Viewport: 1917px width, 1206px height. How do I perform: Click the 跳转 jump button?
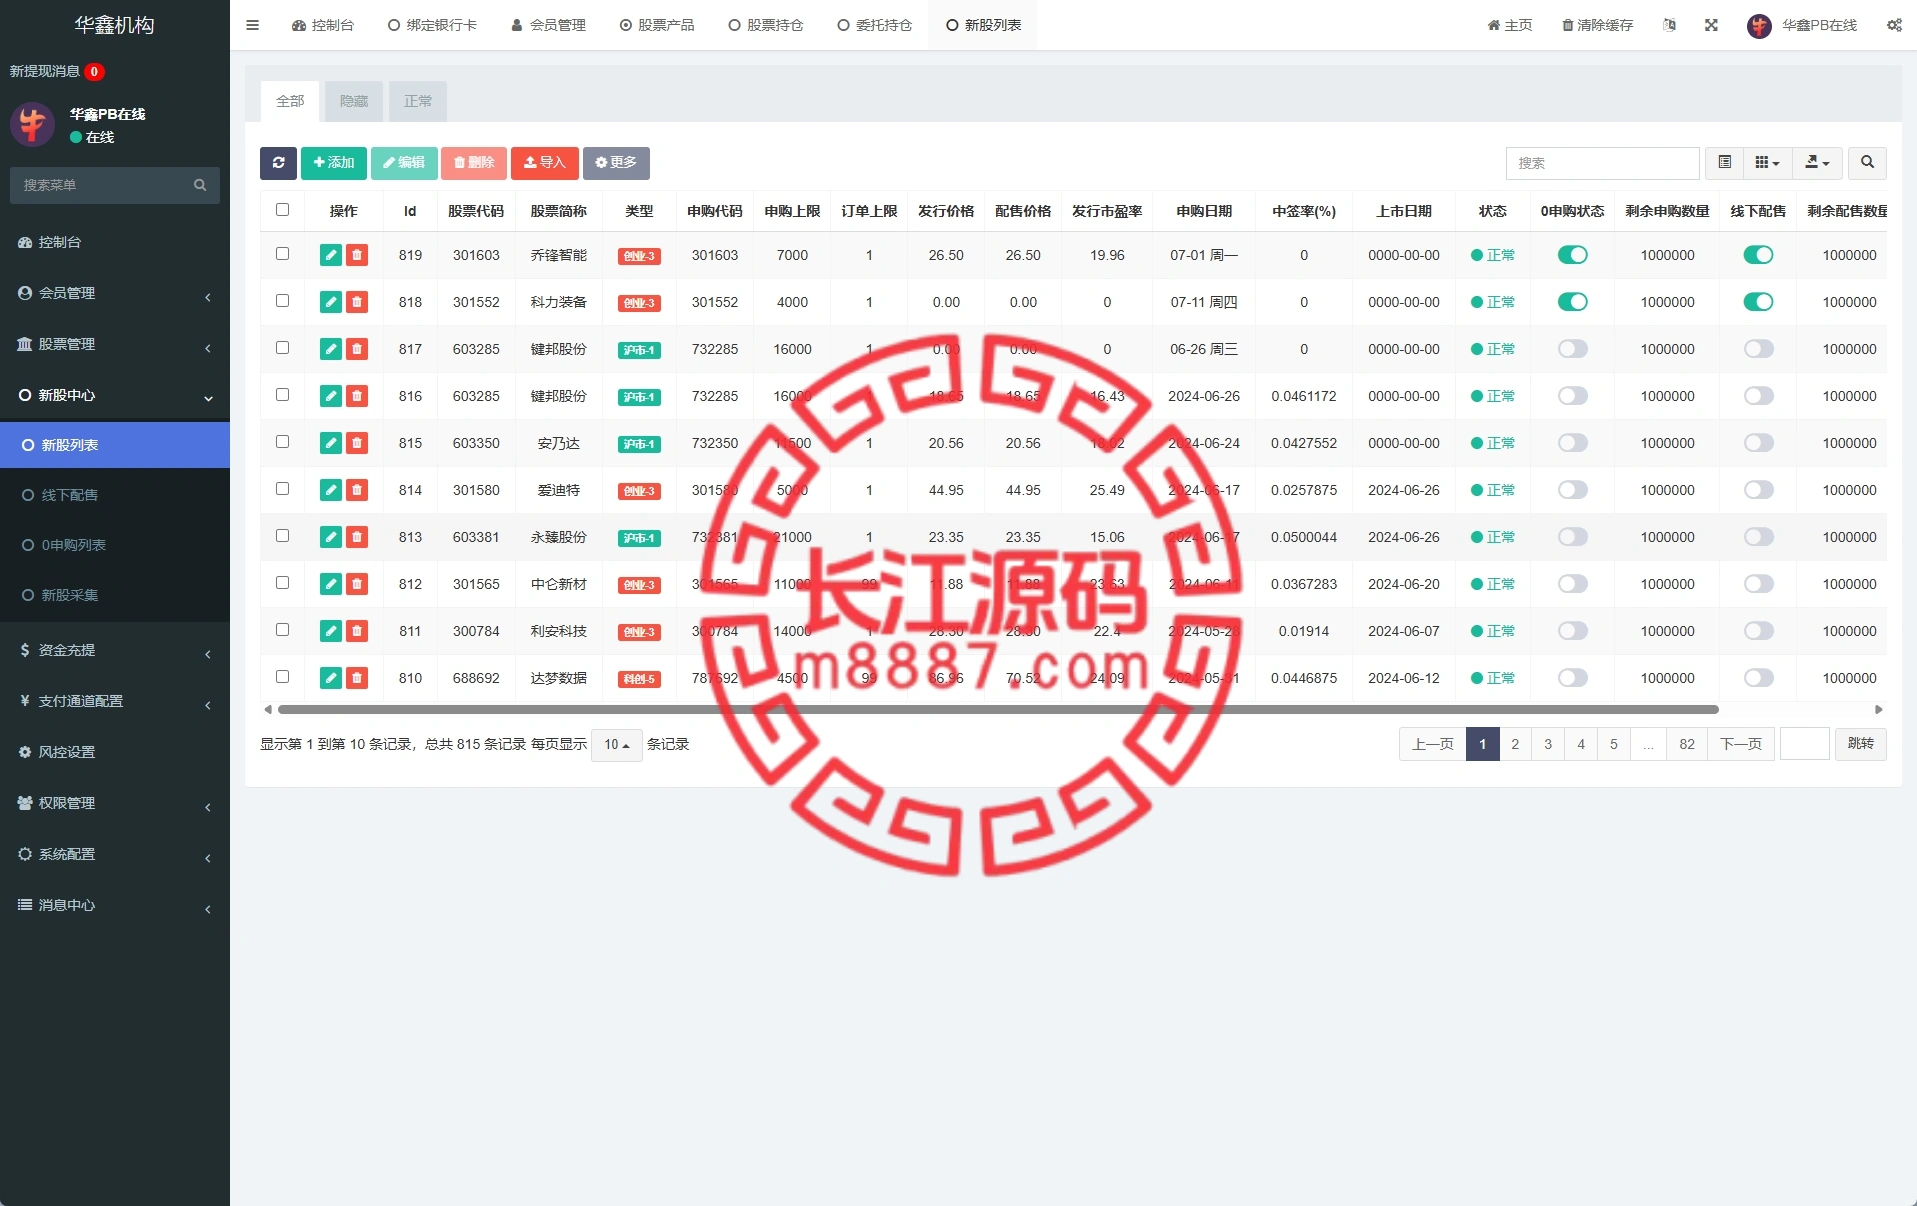pyautogui.click(x=1861, y=744)
